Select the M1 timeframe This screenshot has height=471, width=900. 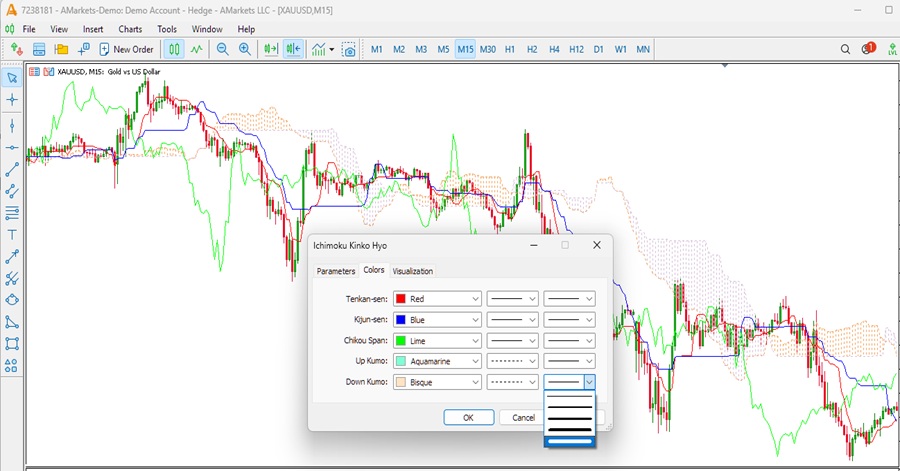pyautogui.click(x=377, y=49)
